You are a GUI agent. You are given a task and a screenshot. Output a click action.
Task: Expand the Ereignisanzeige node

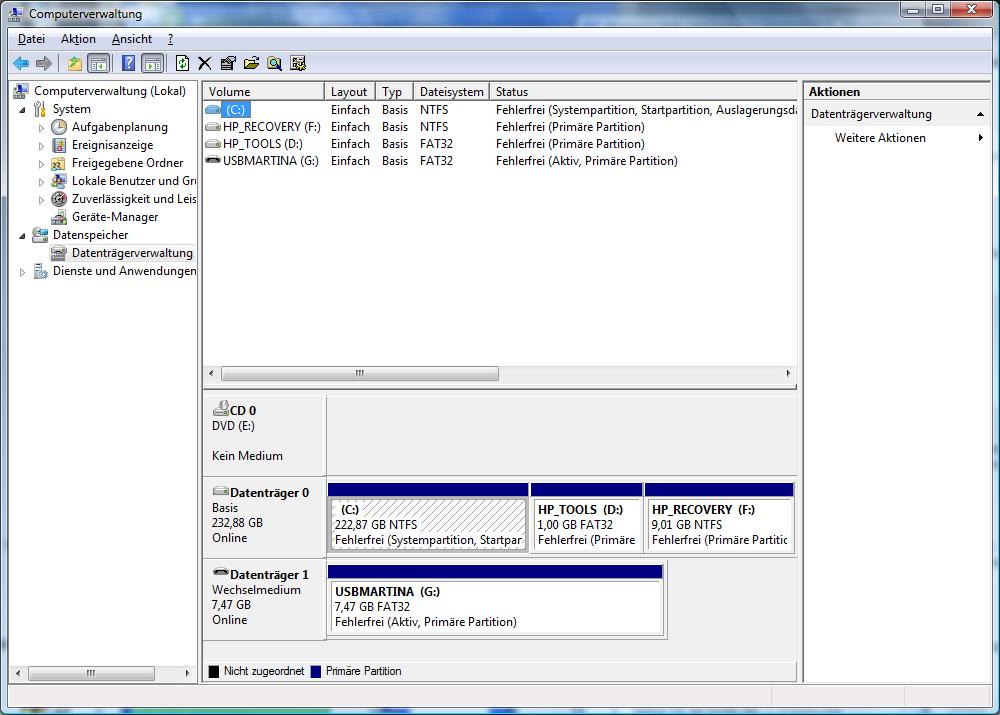tap(41, 145)
